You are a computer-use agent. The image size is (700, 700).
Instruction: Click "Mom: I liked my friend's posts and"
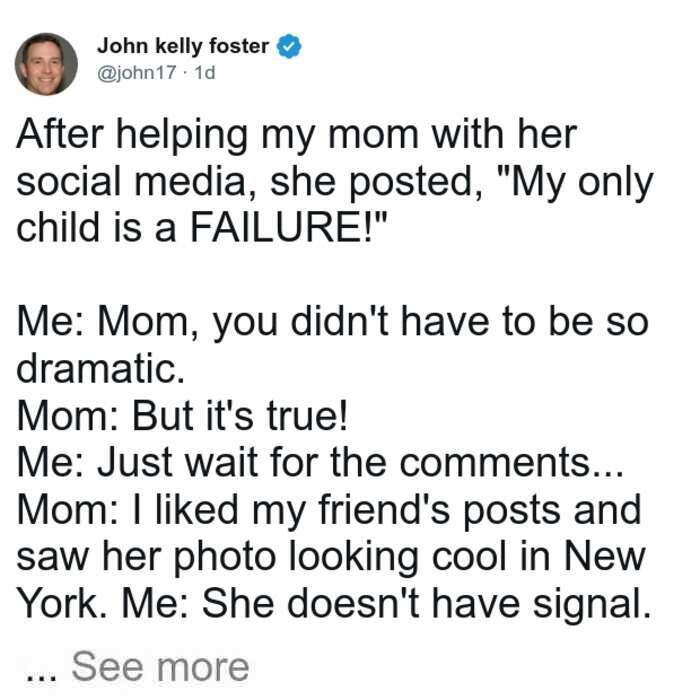coord(329,511)
